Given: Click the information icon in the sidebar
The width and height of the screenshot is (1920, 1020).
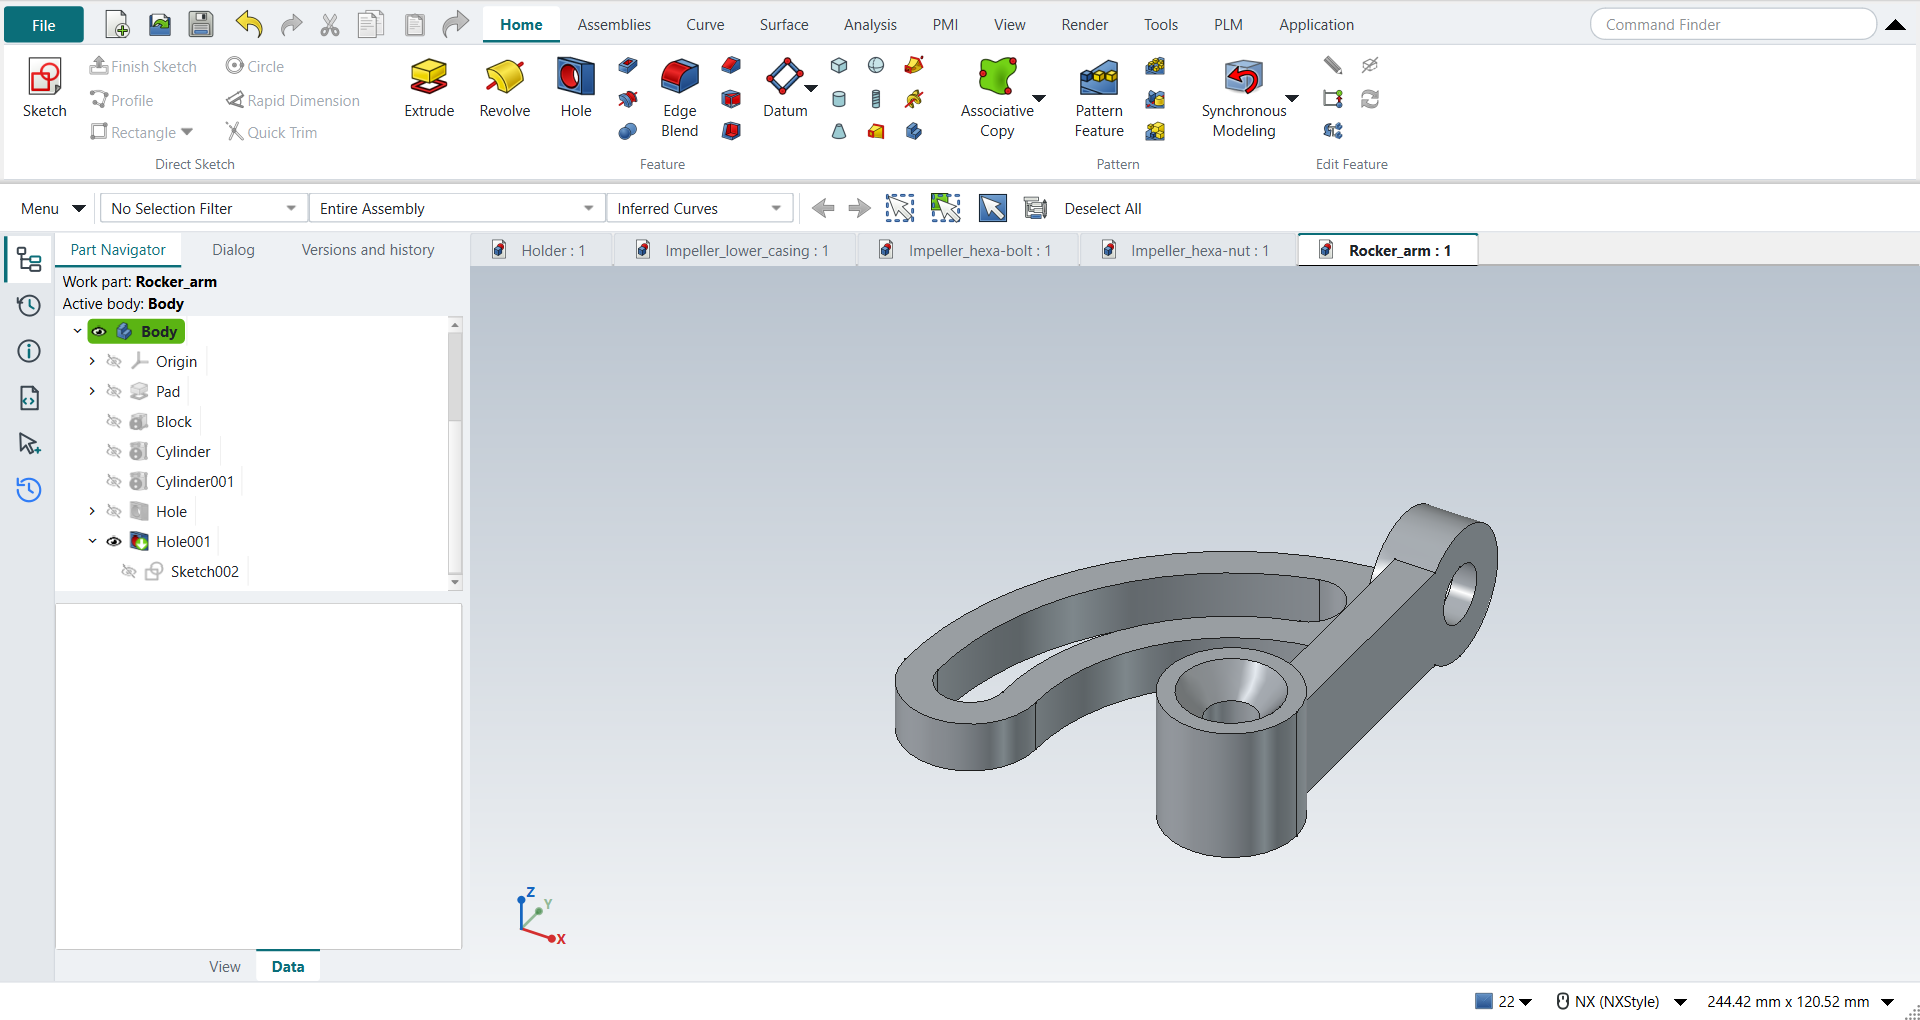Looking at the screenshot, I should (x=29, y=351).
